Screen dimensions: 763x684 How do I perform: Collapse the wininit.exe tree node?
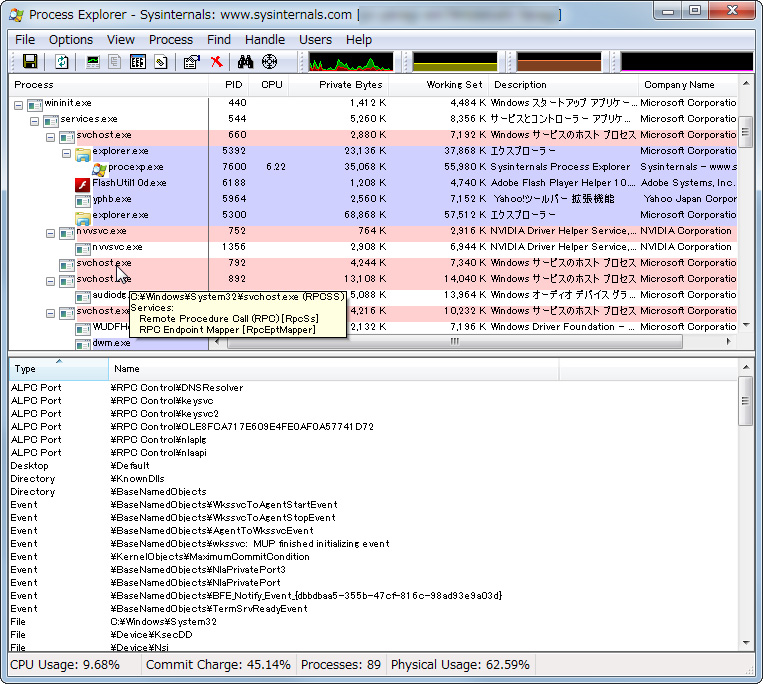coord(18,105)
